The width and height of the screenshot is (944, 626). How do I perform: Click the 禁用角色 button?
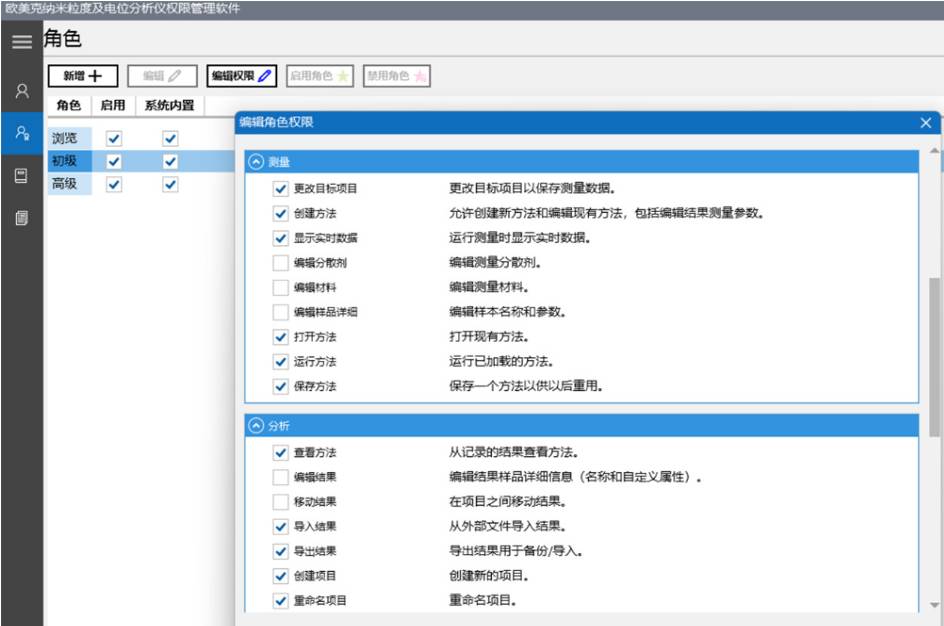coord(397,76)
